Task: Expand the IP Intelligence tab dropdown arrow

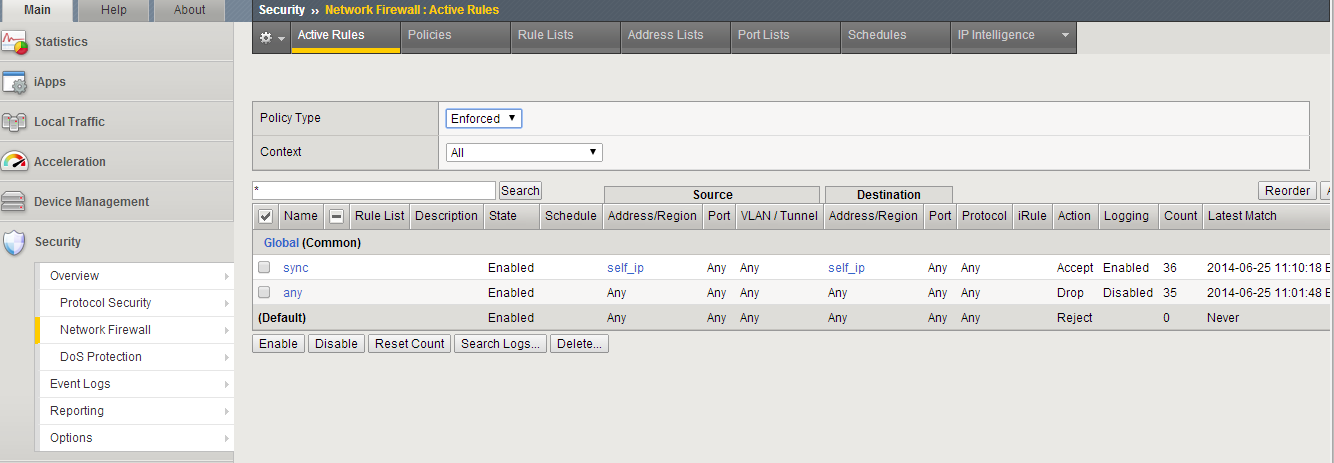Action: coord(1065,36)
